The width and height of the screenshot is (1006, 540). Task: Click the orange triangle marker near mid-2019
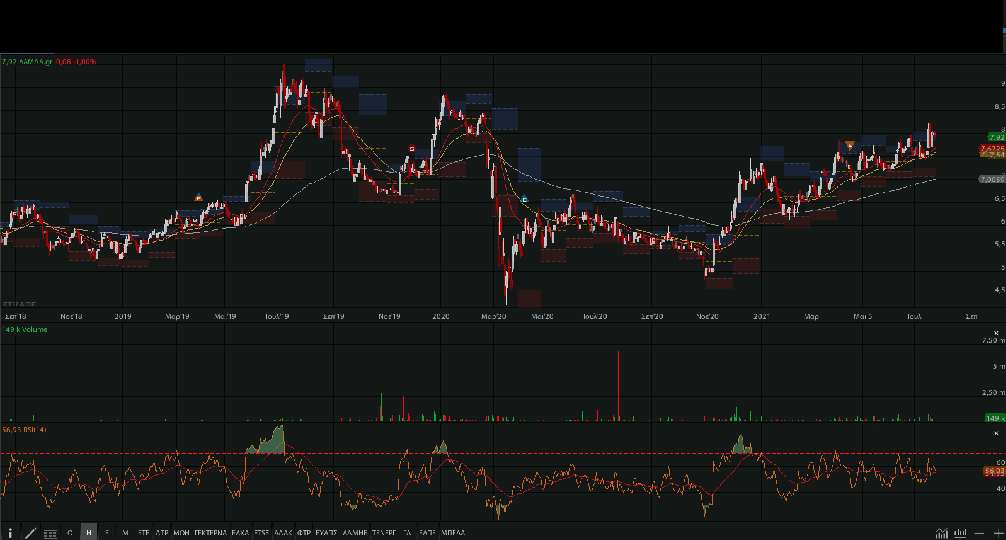(x=198, y=197)
